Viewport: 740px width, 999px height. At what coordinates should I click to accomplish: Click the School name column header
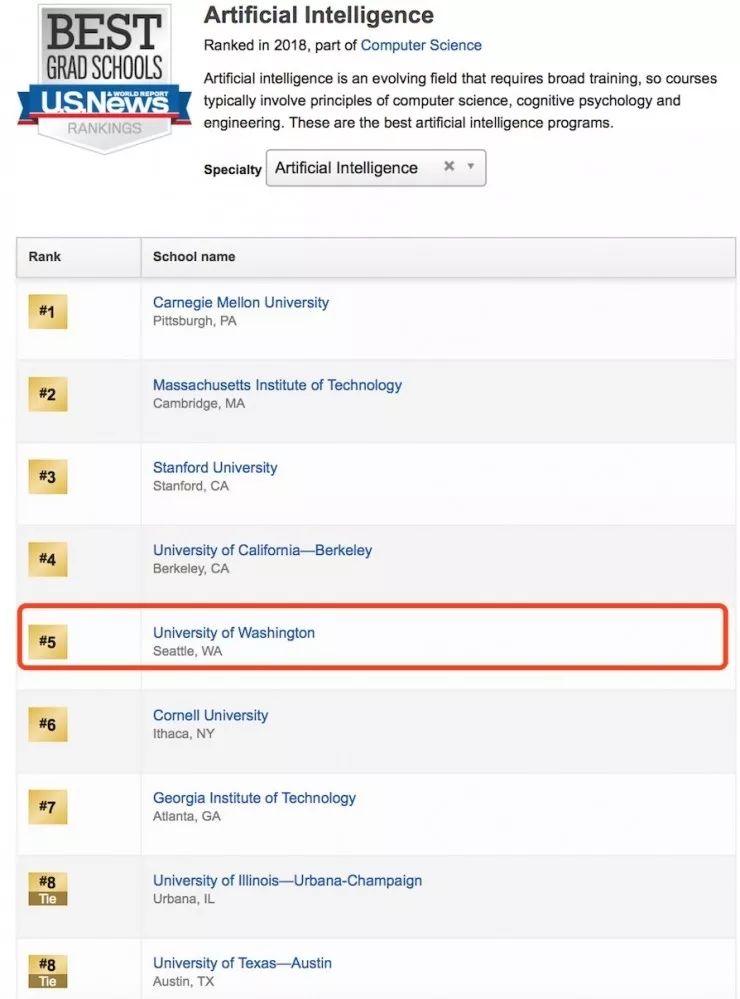point(194,257)
